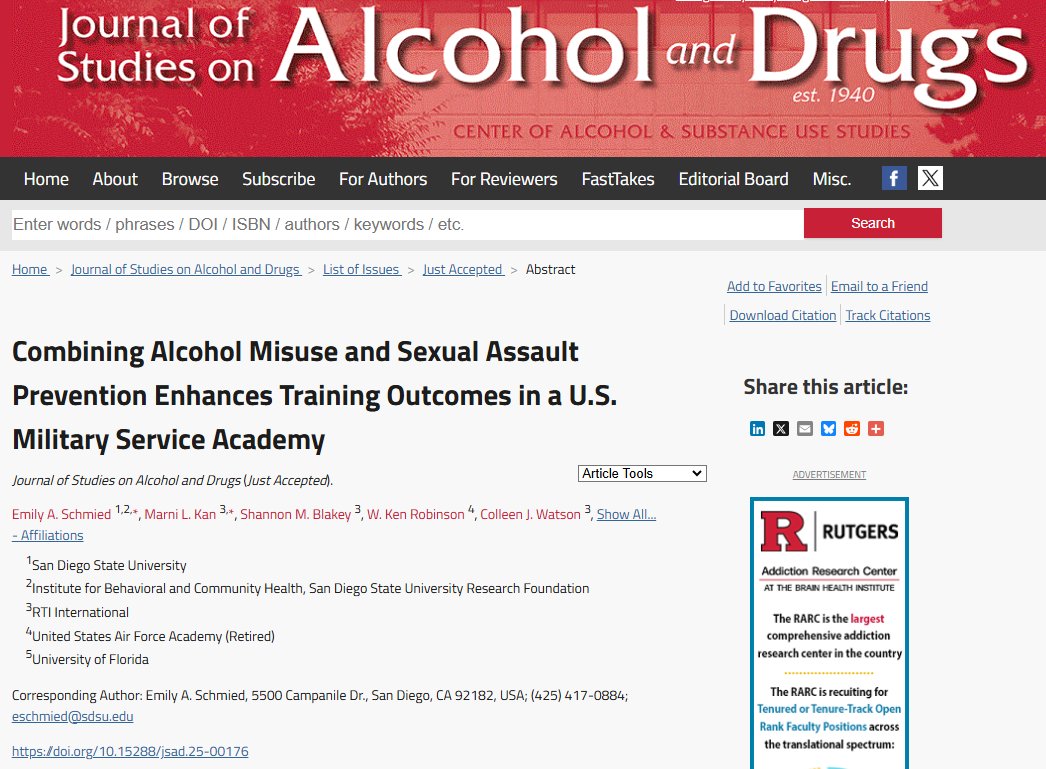Share the article via email
Viewport: 1046px width, 769px height.
coord(804,428)
